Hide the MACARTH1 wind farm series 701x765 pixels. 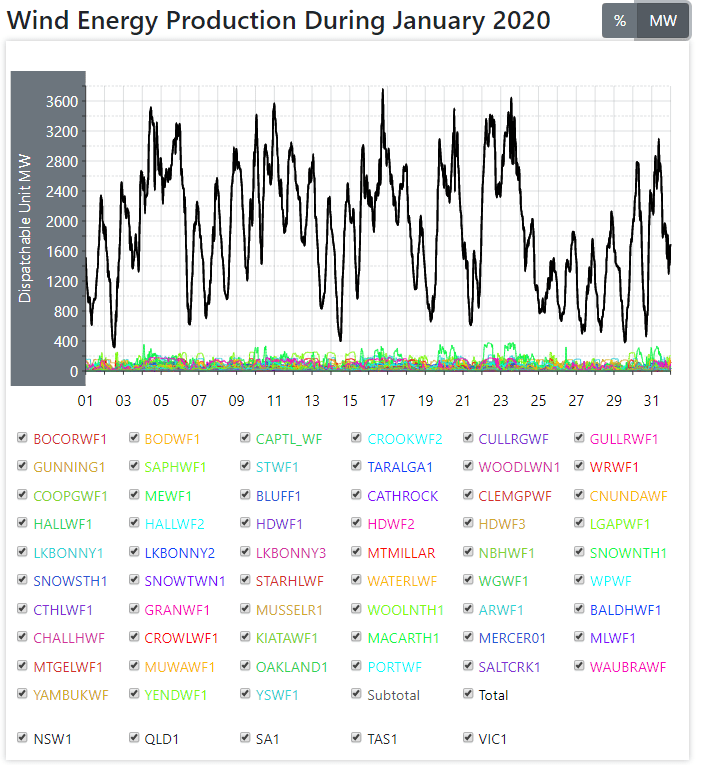tap(357, 638)
